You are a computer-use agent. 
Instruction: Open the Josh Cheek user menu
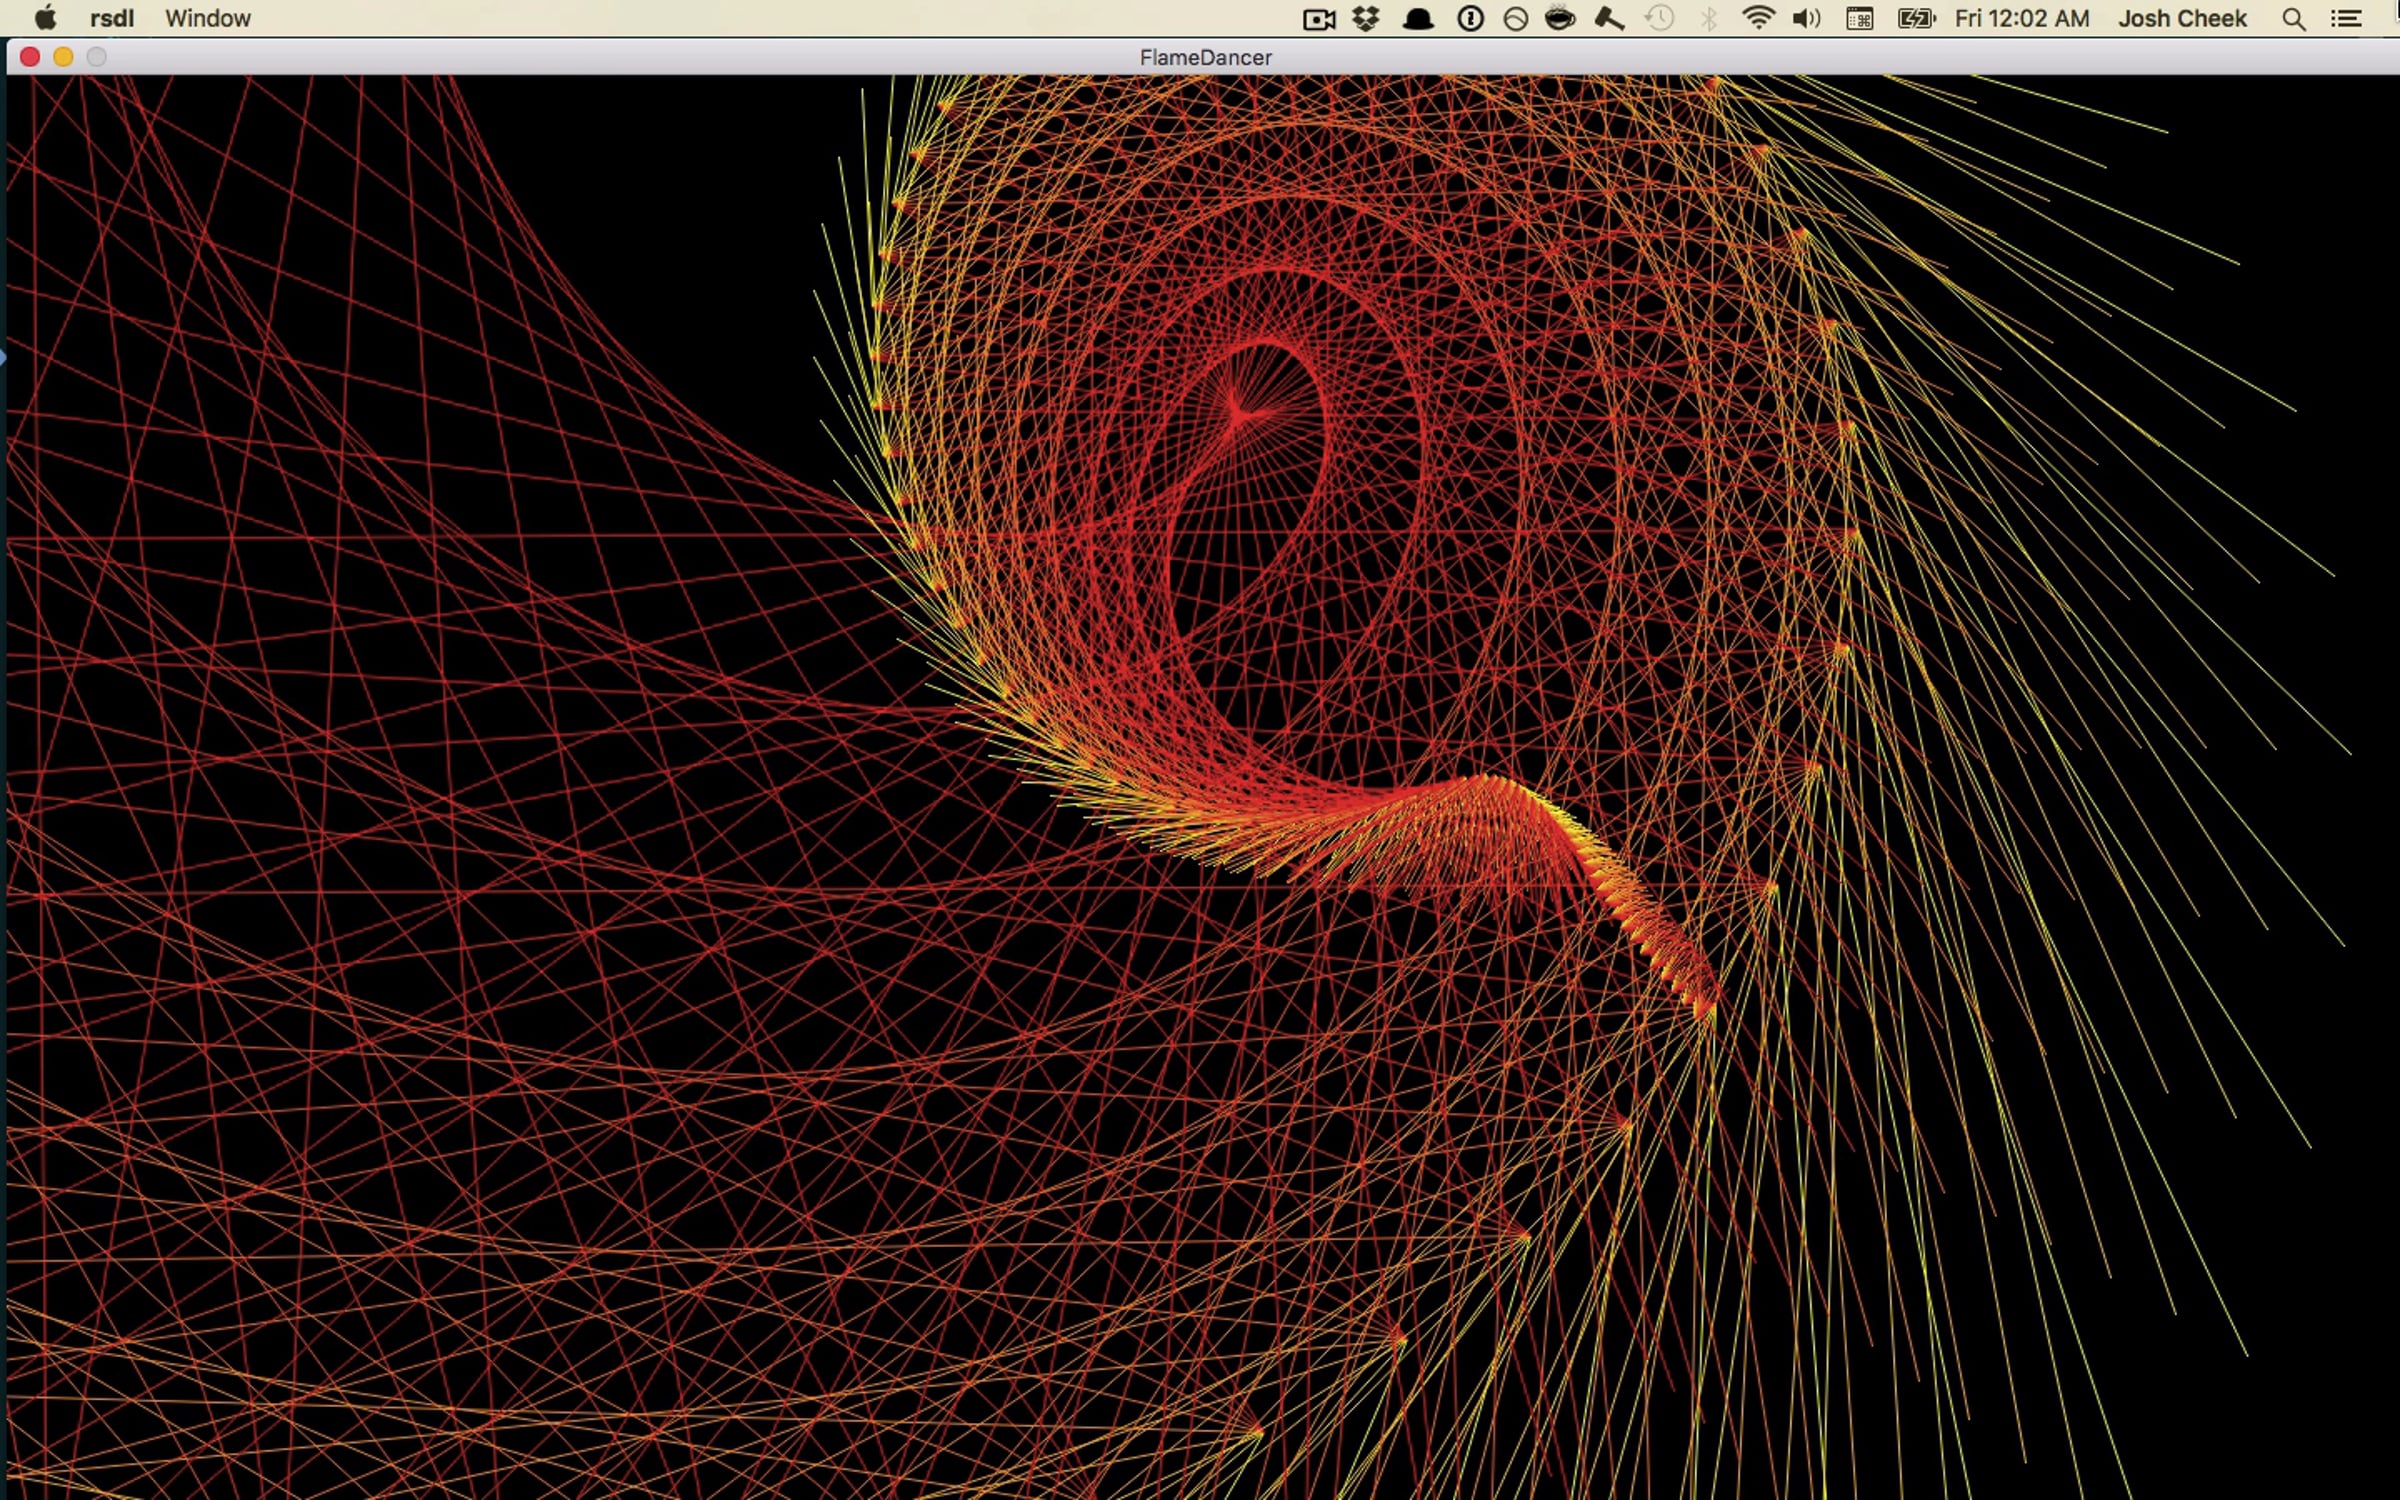point(2183,19)
